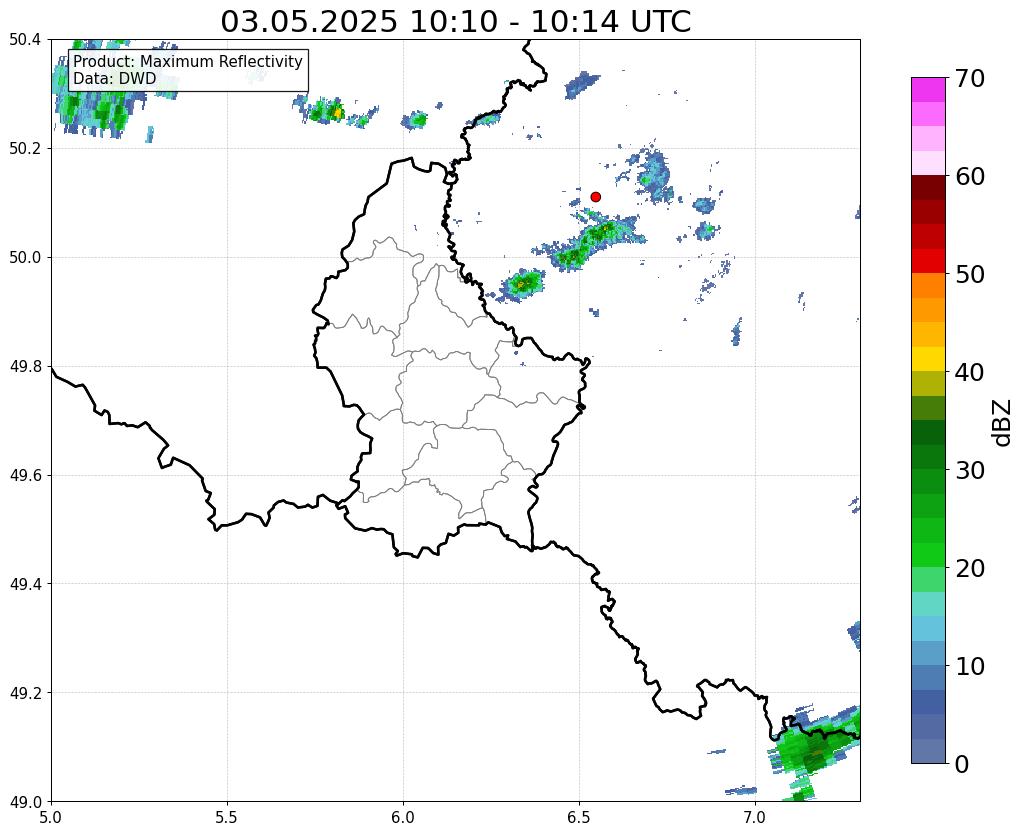Click the colorbar tick label 0
The width and height of the screenshot is (1023, 834).
(x=962, y=764)
